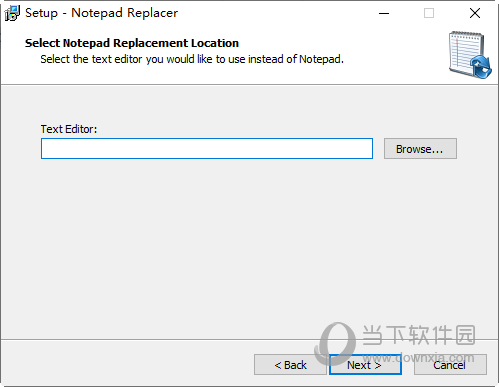This screenshot has width=499, height=387.
Task: Cancel the Notepad Replacer setup
Action: click(x=450, y=365)
